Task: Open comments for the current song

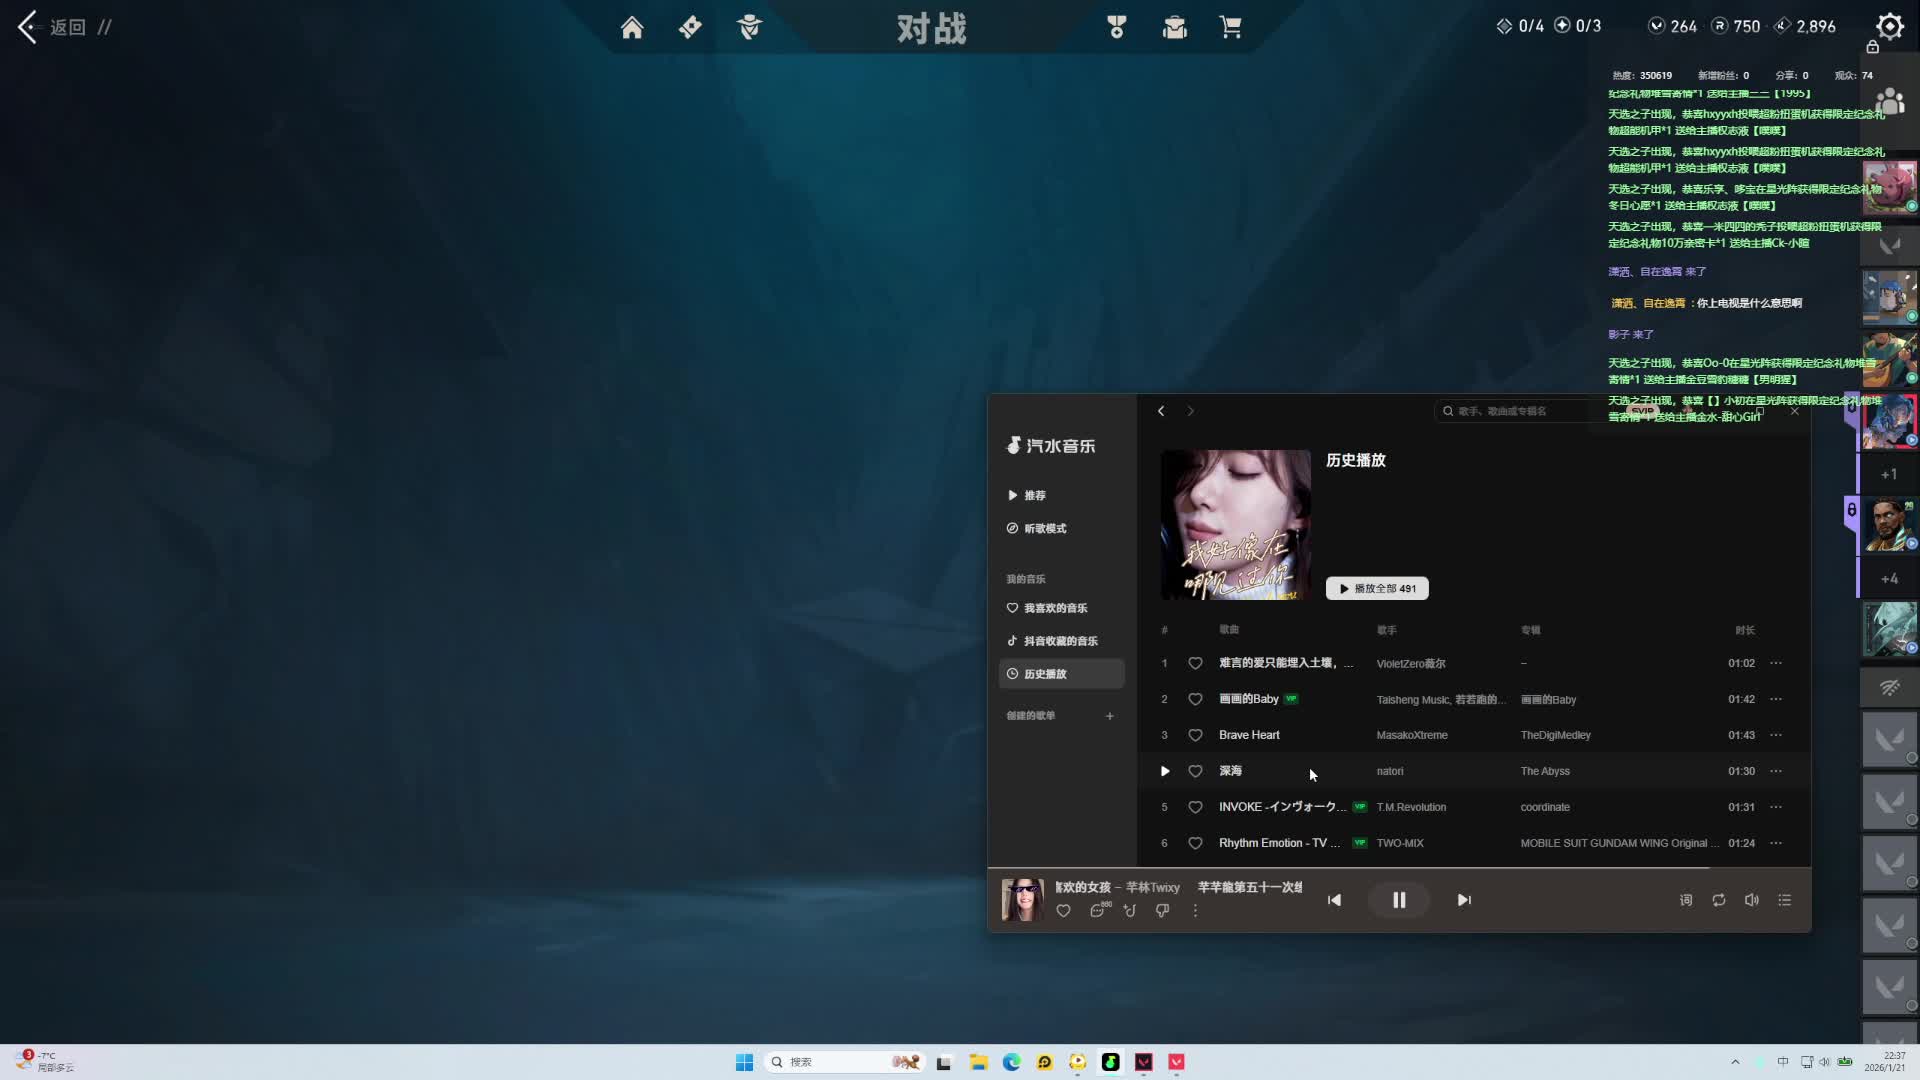Action: click(x=1098, y=911)
